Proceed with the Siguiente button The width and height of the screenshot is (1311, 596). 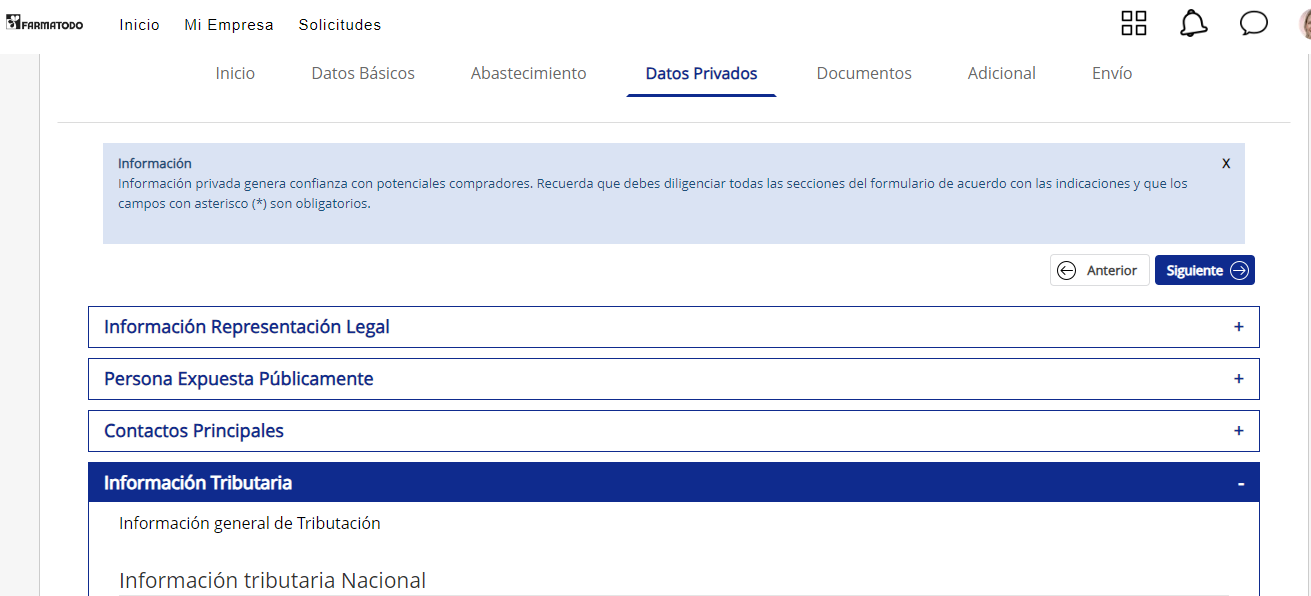pyautogui.click(x=1204, y=270)
